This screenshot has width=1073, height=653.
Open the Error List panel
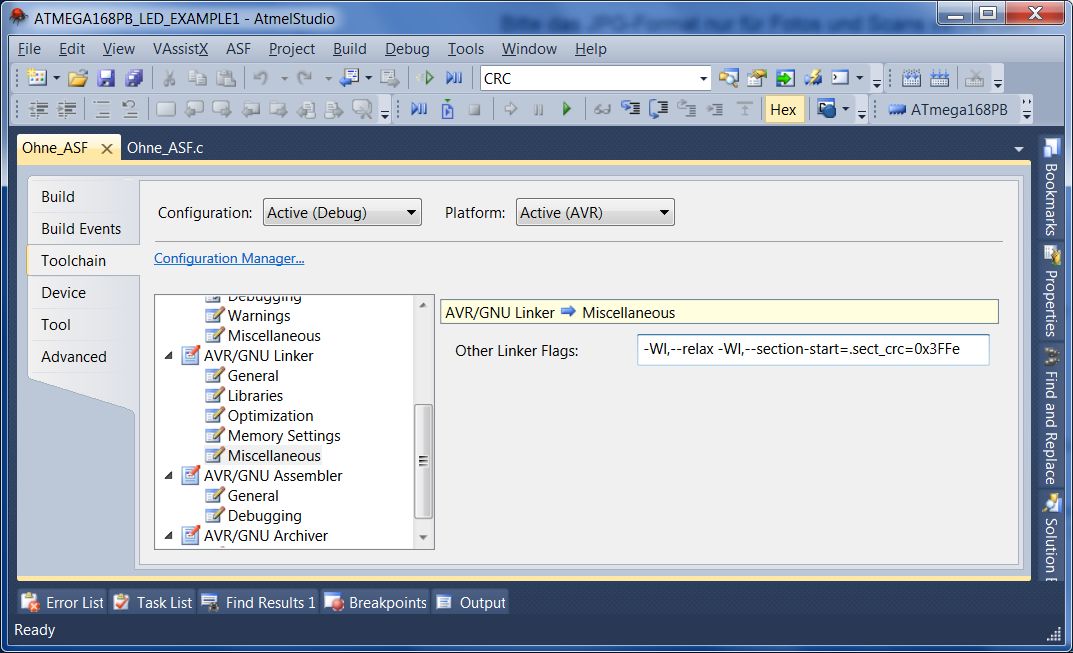(62, 602)
